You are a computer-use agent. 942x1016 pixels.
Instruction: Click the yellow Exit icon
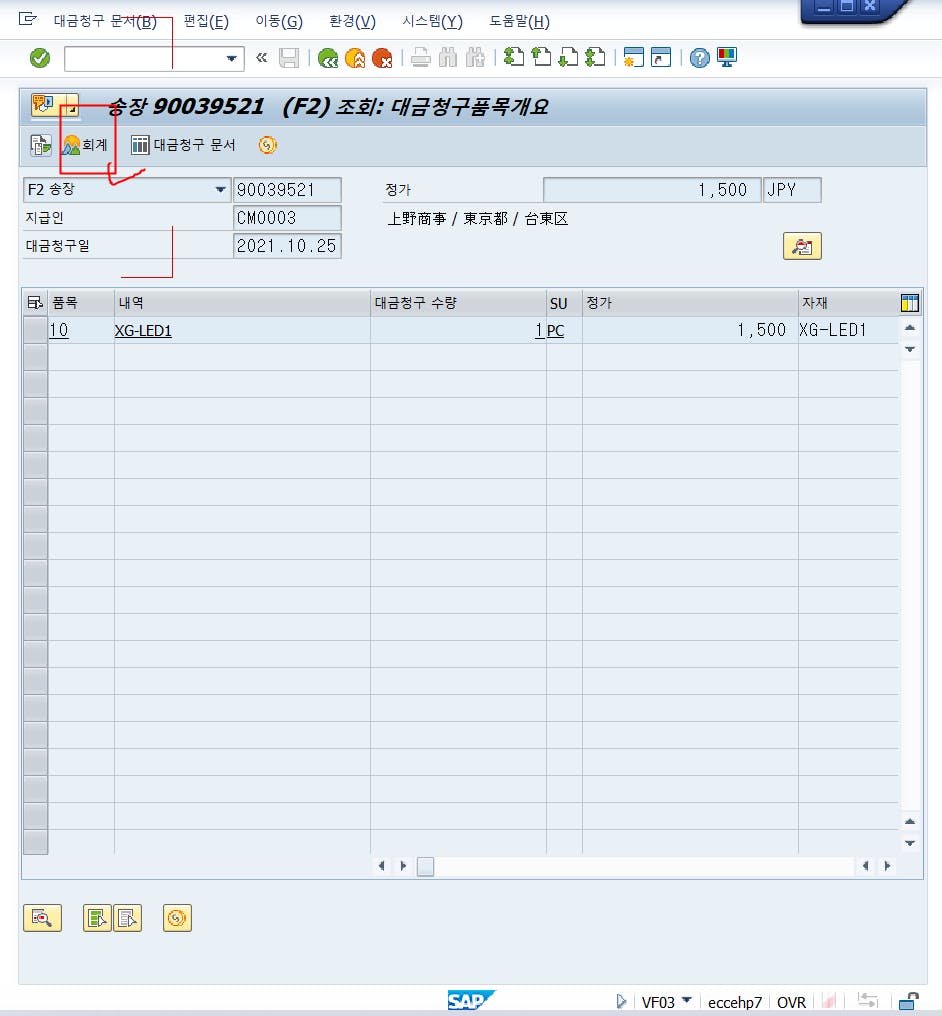[355, 58]
